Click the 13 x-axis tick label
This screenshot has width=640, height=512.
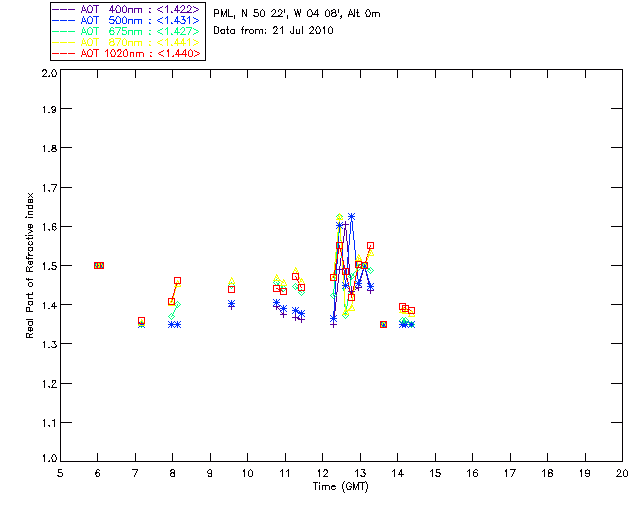[x=360, y=473]
